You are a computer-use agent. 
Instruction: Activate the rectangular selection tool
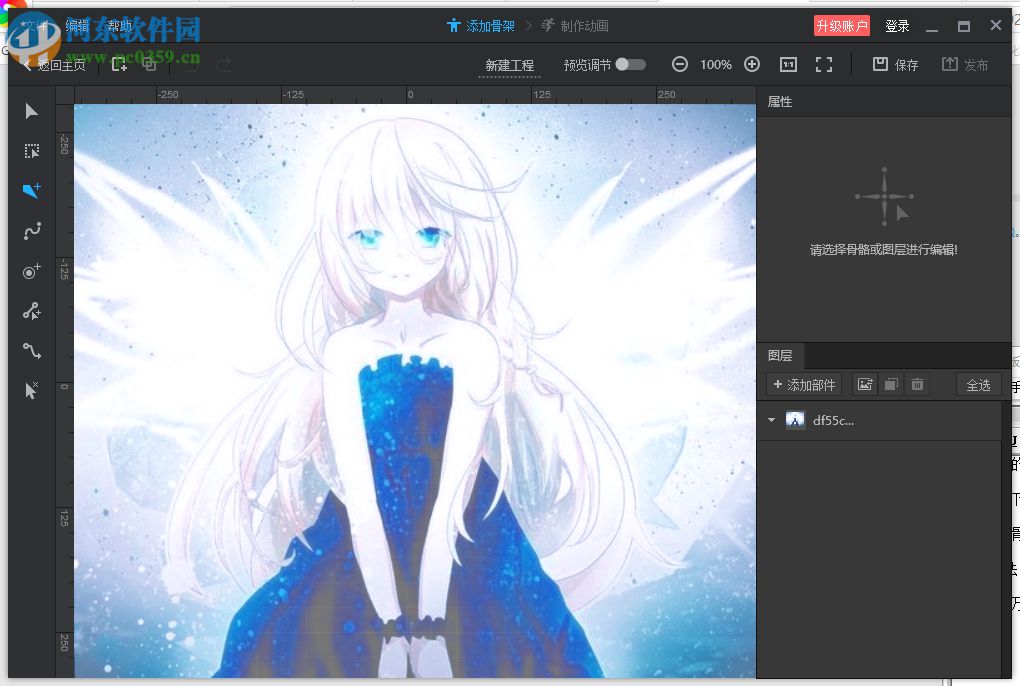pos(31,151)
